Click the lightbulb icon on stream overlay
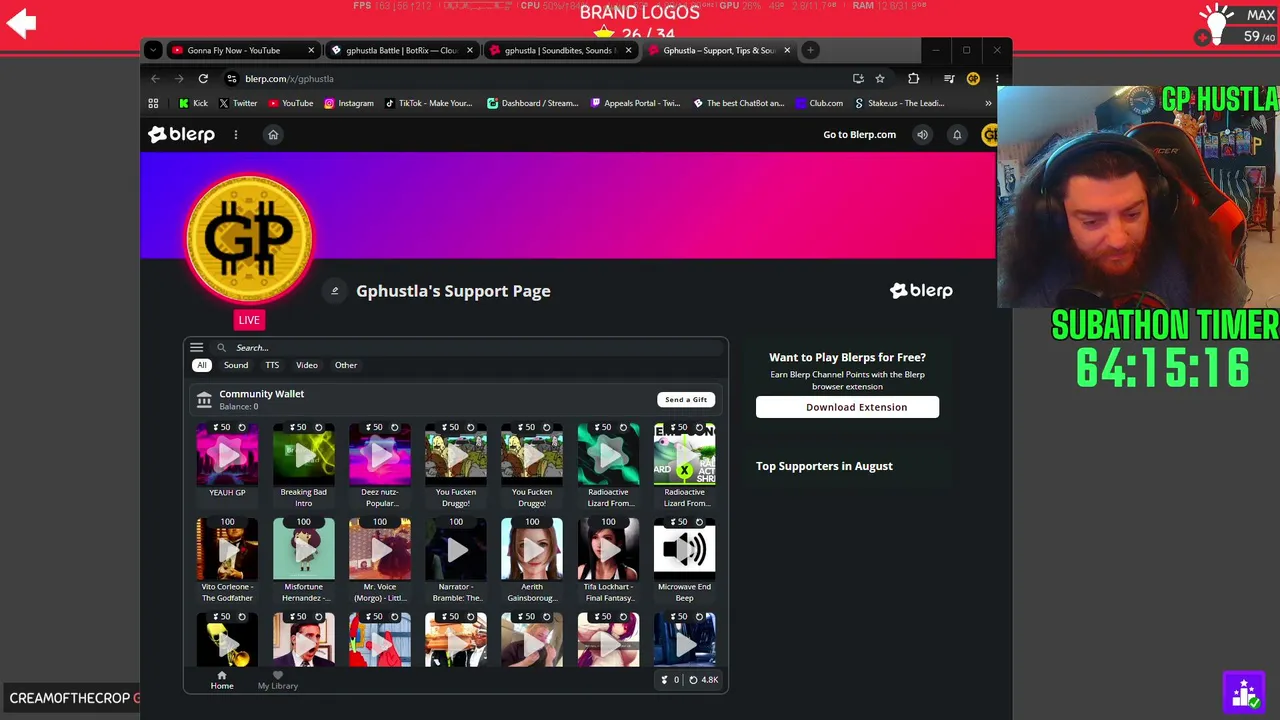Image resolution: width=1280 pixels, height=720 pixels. pos(1217,25)
